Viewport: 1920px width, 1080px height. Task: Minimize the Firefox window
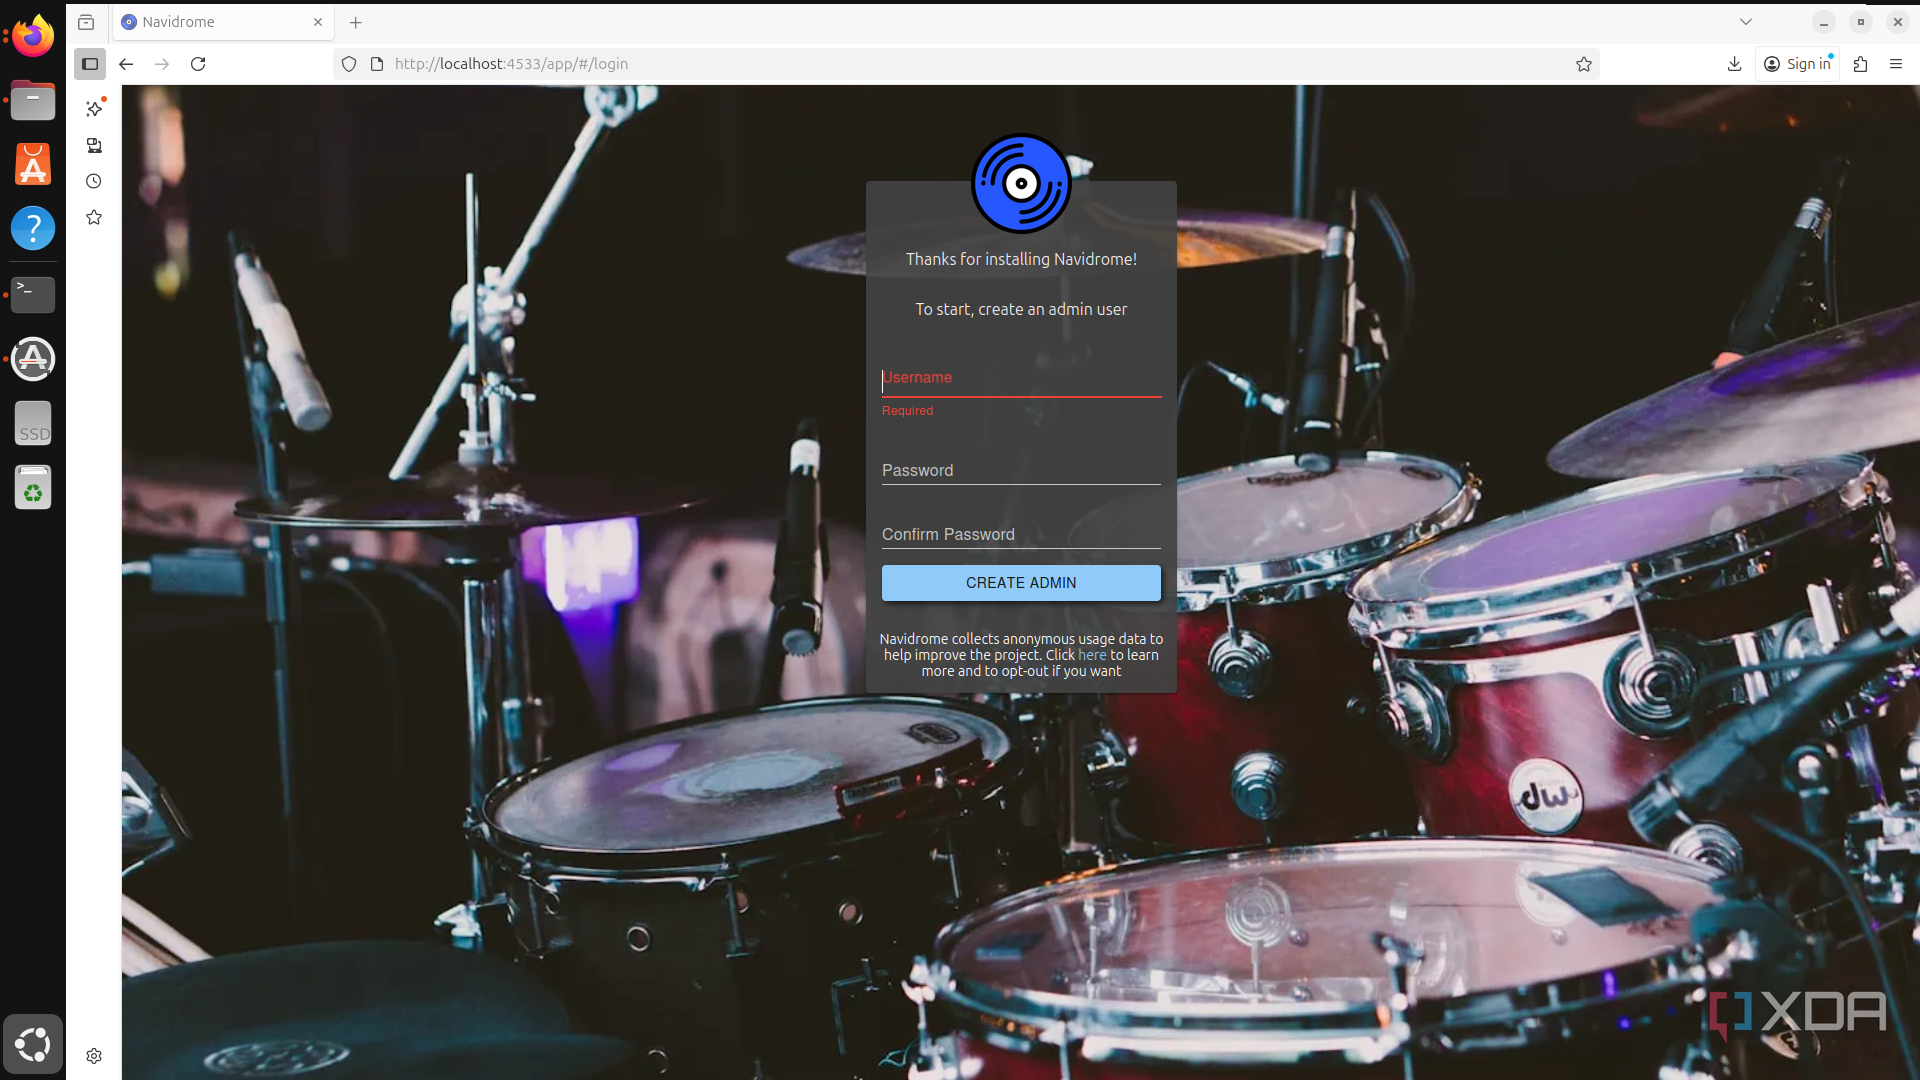click(1824, 22)
